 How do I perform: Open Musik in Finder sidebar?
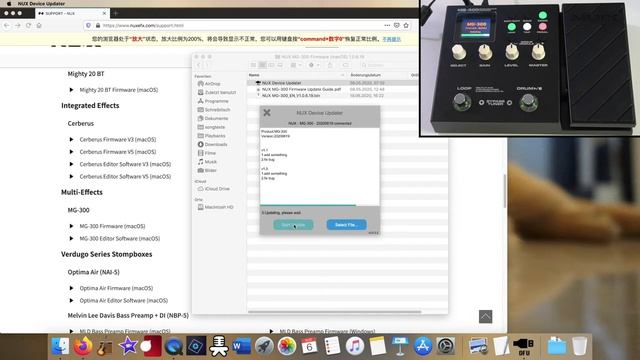207,162
